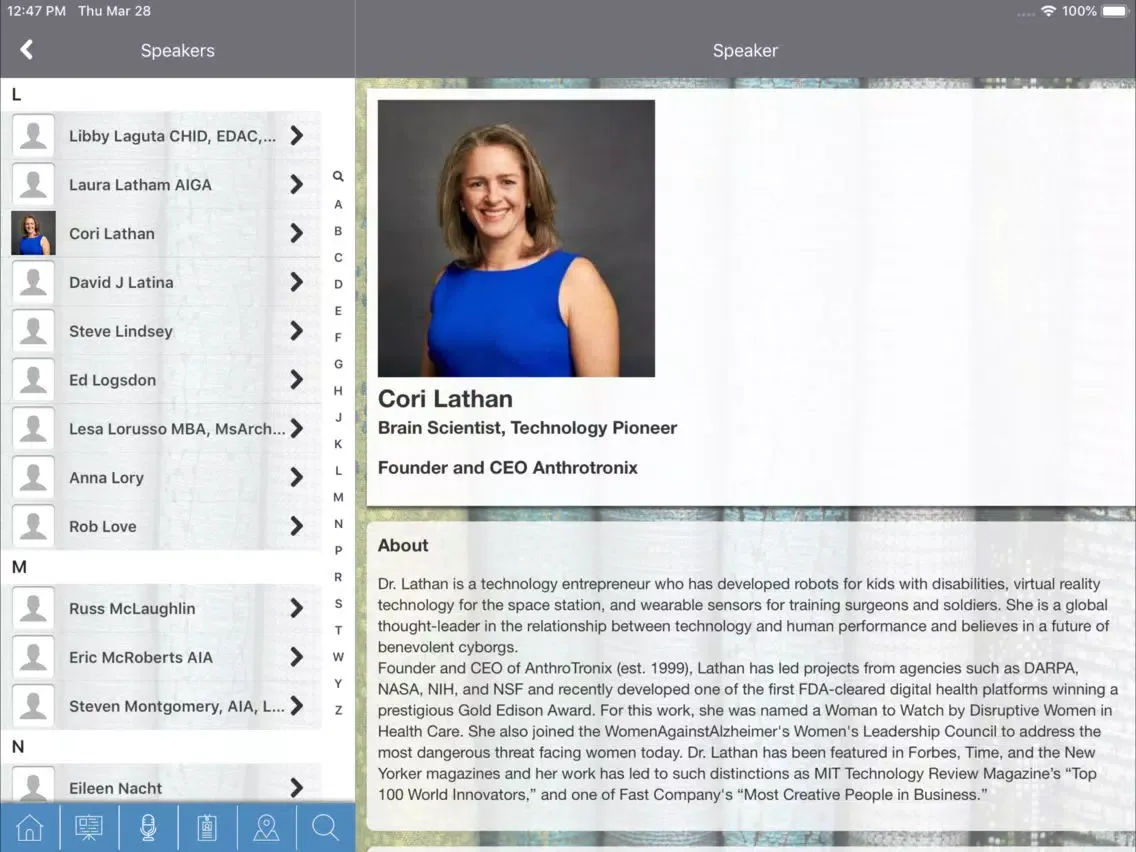
Task: Jump to letter P in the index
Action: click(x=338, y=551)
